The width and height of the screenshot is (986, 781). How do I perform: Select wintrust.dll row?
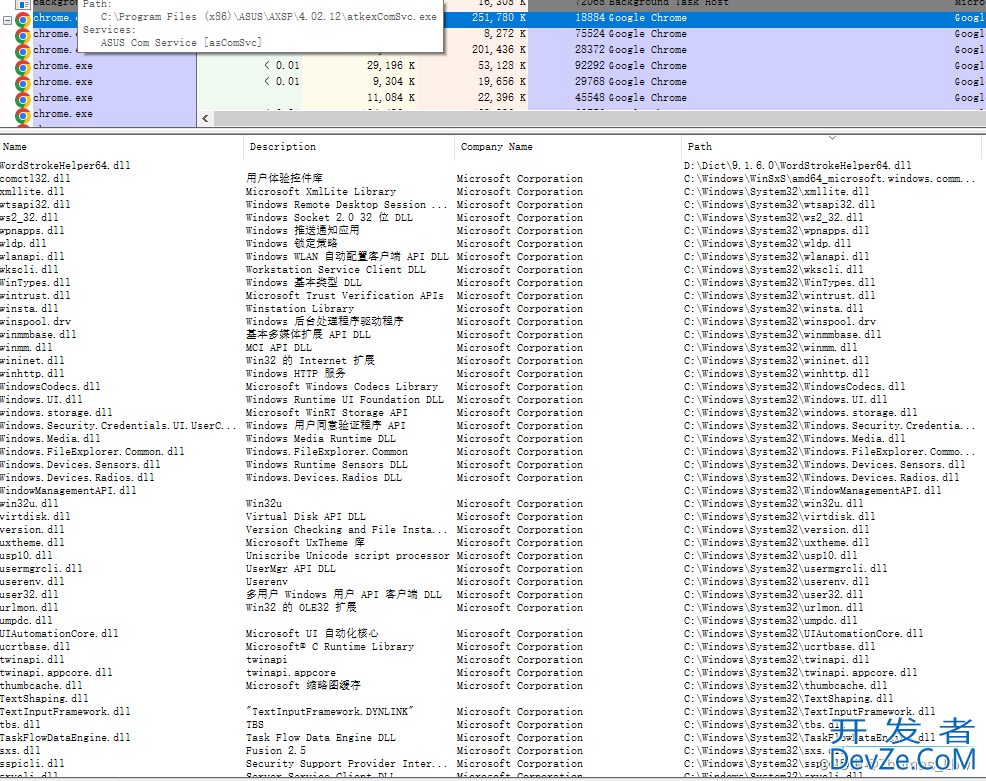point(493,296)
